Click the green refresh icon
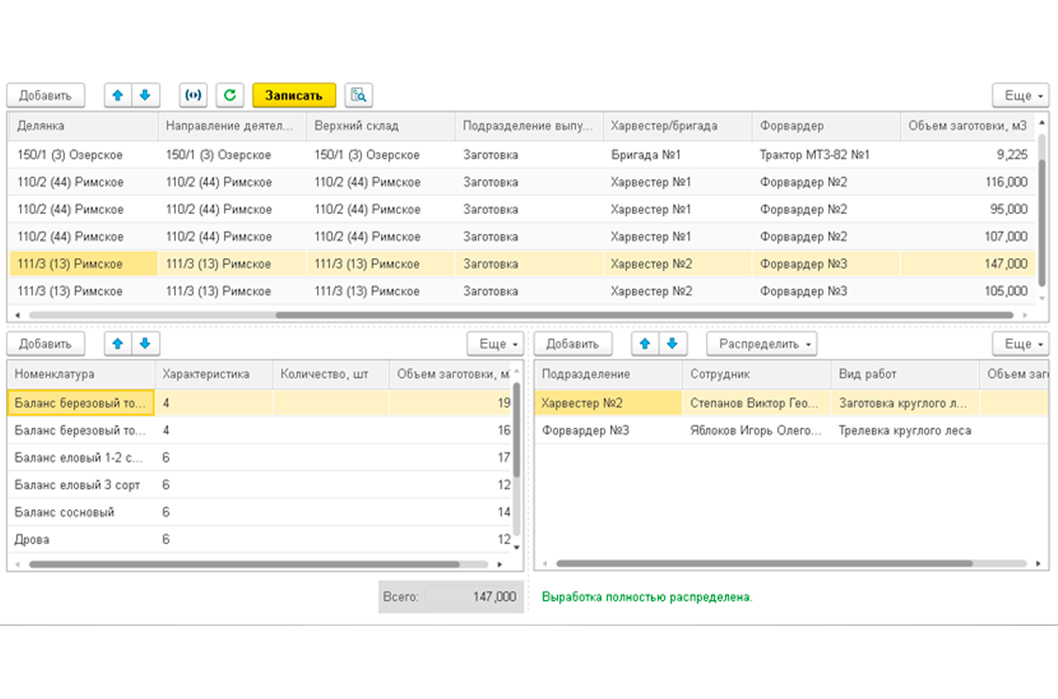Image resolution: width=1058 pixels, height=699 pixels. click(229, 95)
